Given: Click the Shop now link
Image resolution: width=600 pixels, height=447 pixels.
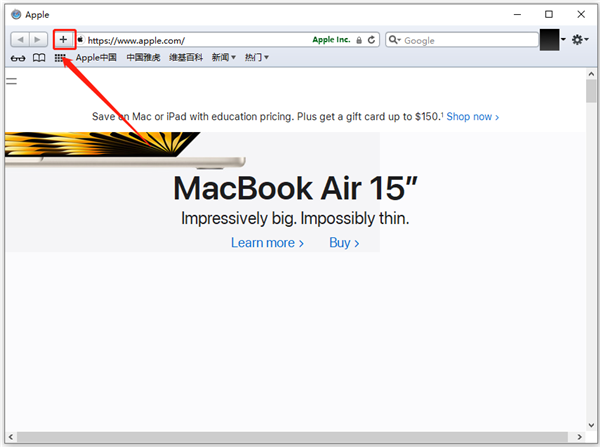Looking at the screenshot, I should (473, 116).
